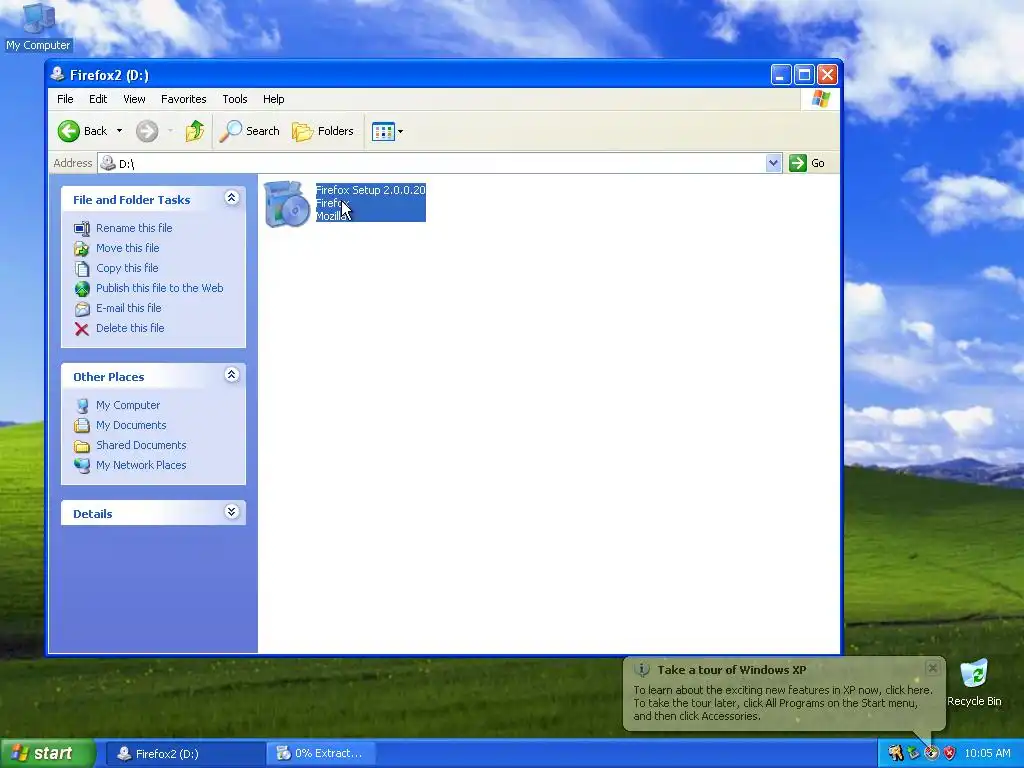Open the Tools menu

pos(234,99)
